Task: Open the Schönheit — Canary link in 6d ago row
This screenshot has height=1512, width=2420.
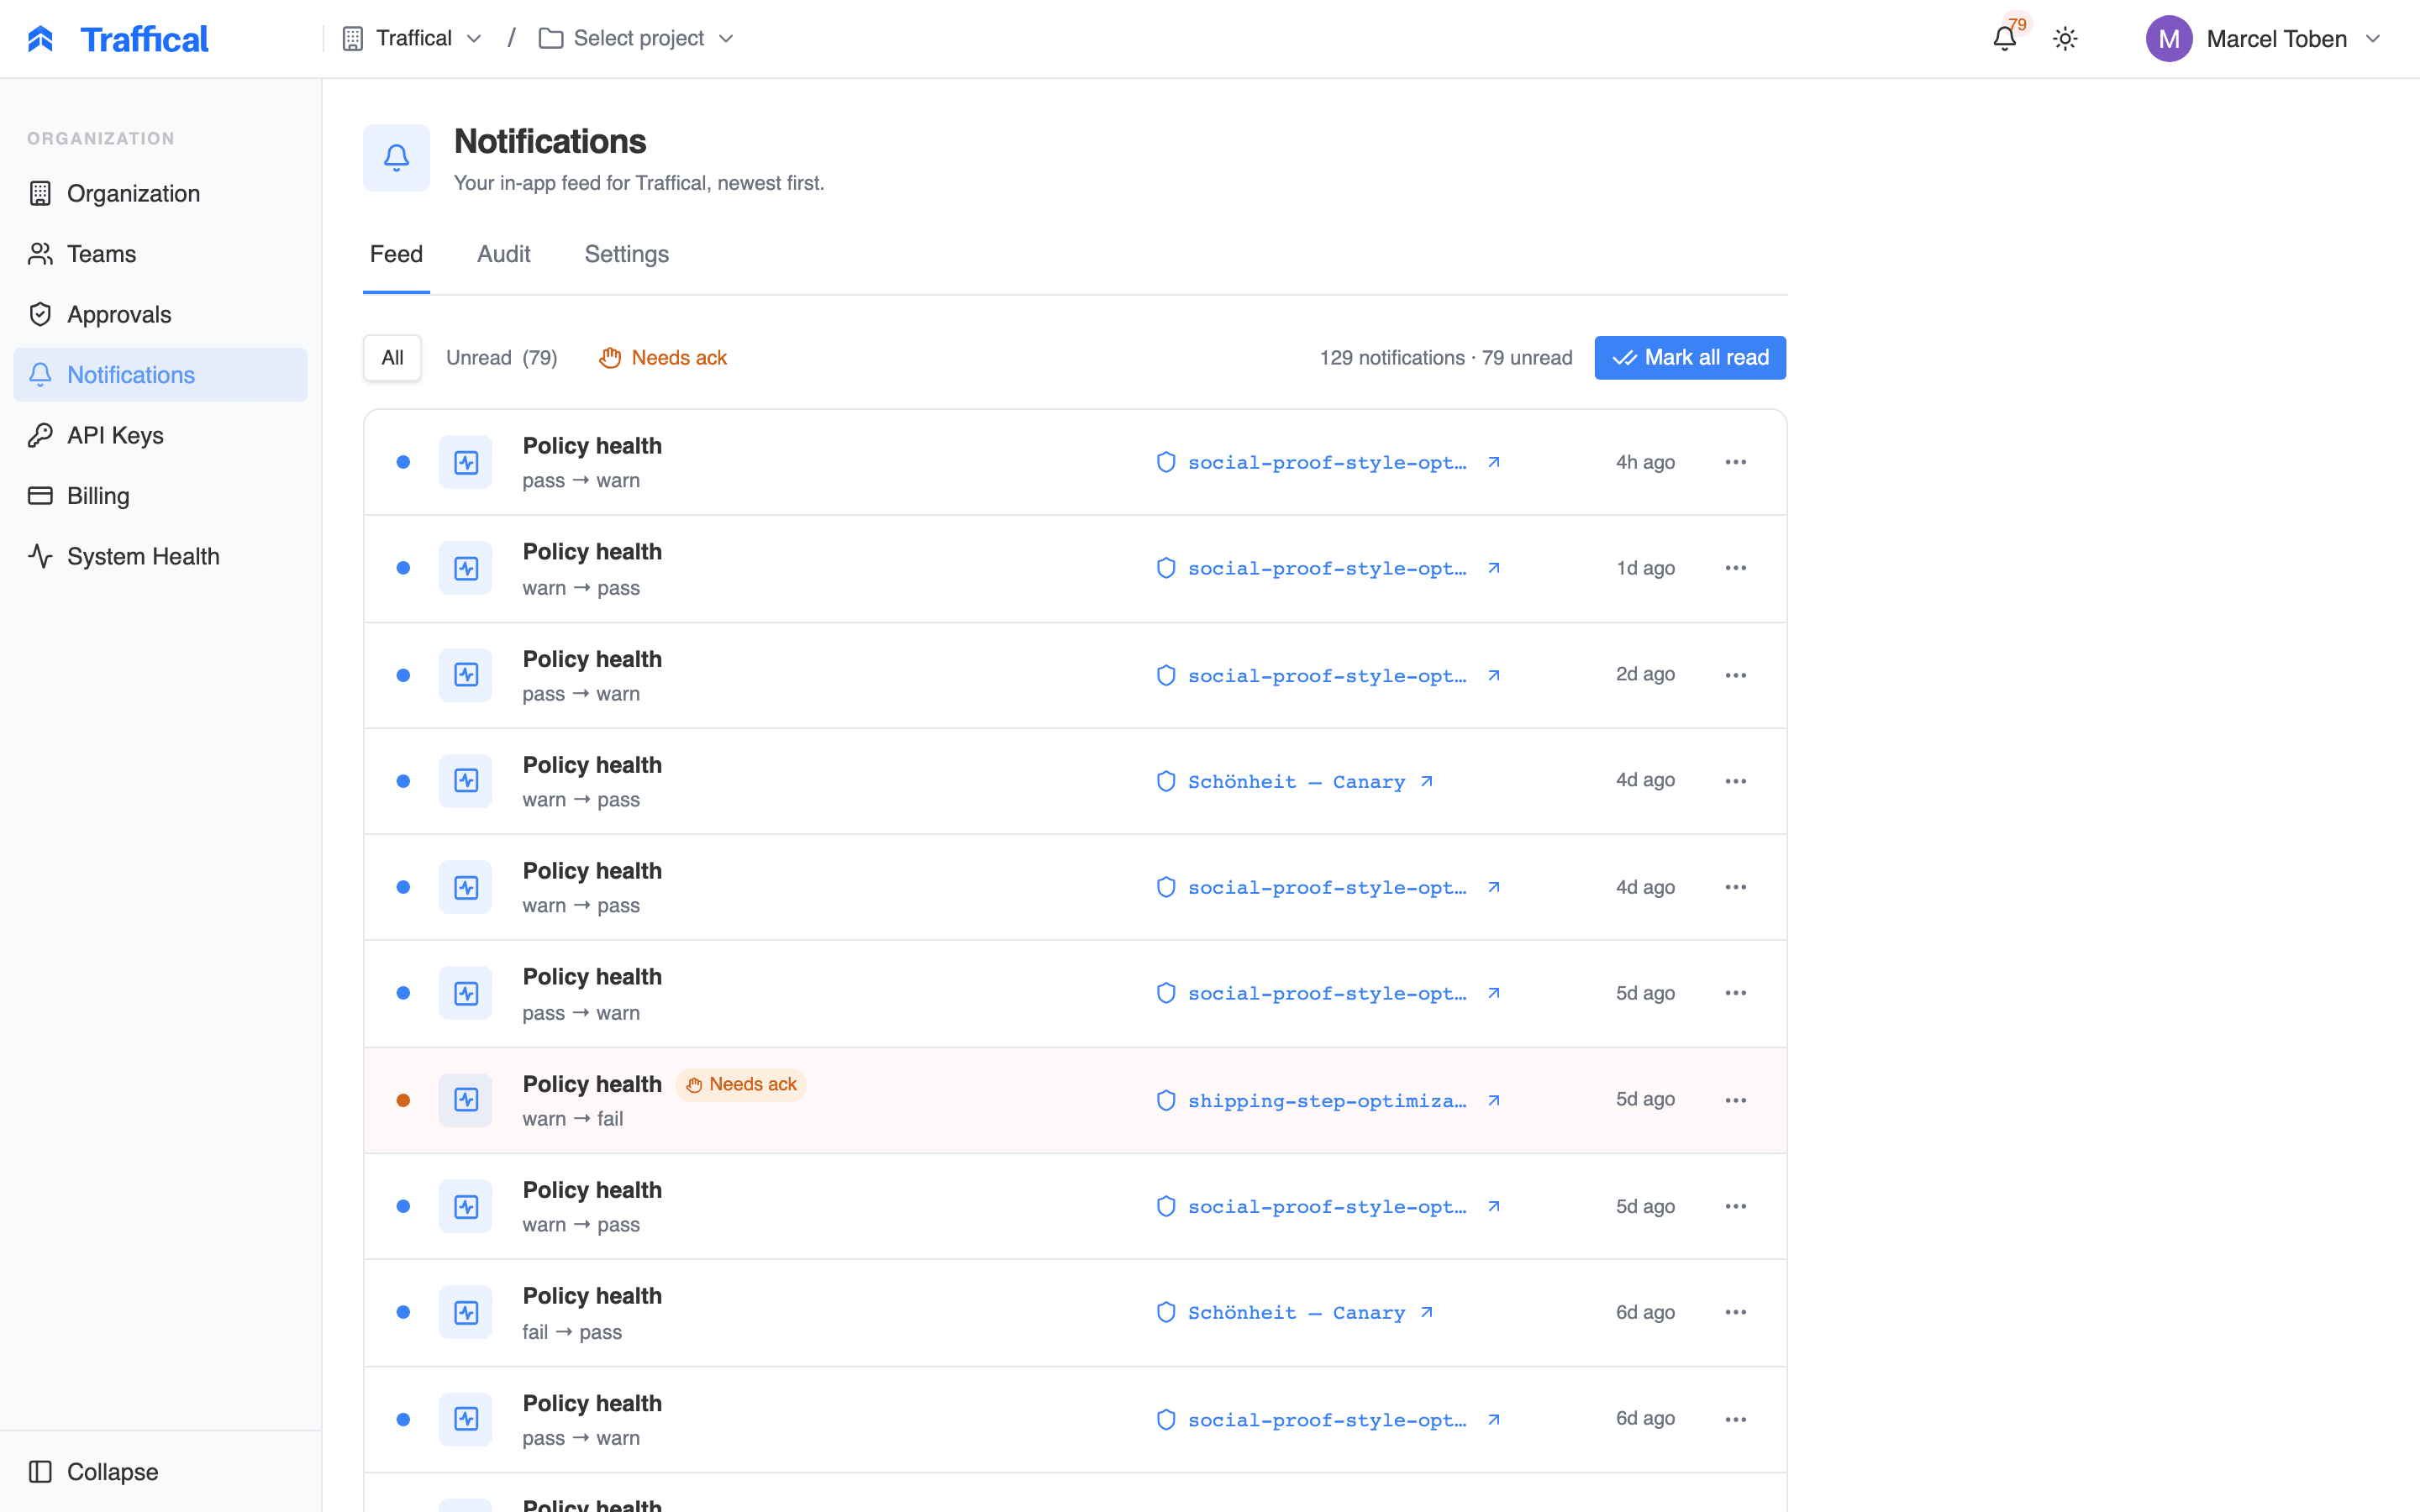Action: 1296,1312
